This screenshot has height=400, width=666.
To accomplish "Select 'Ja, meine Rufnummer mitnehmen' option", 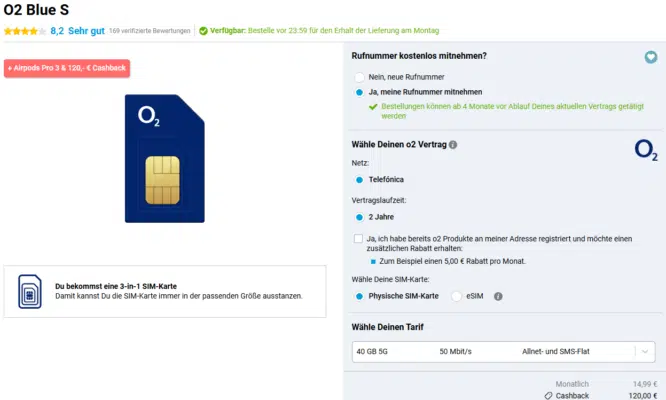I will [359, 92].
